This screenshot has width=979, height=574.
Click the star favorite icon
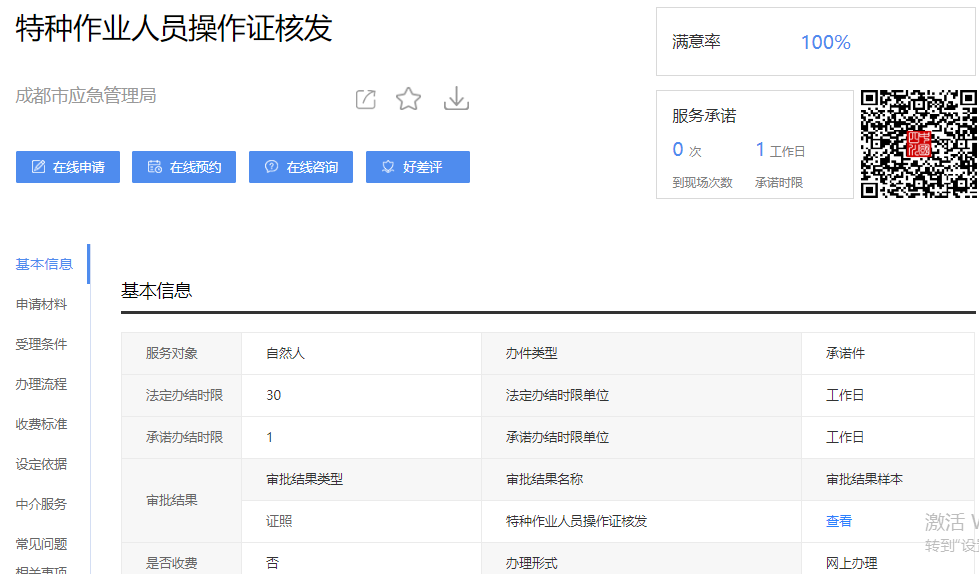click(x=408, y=99)
